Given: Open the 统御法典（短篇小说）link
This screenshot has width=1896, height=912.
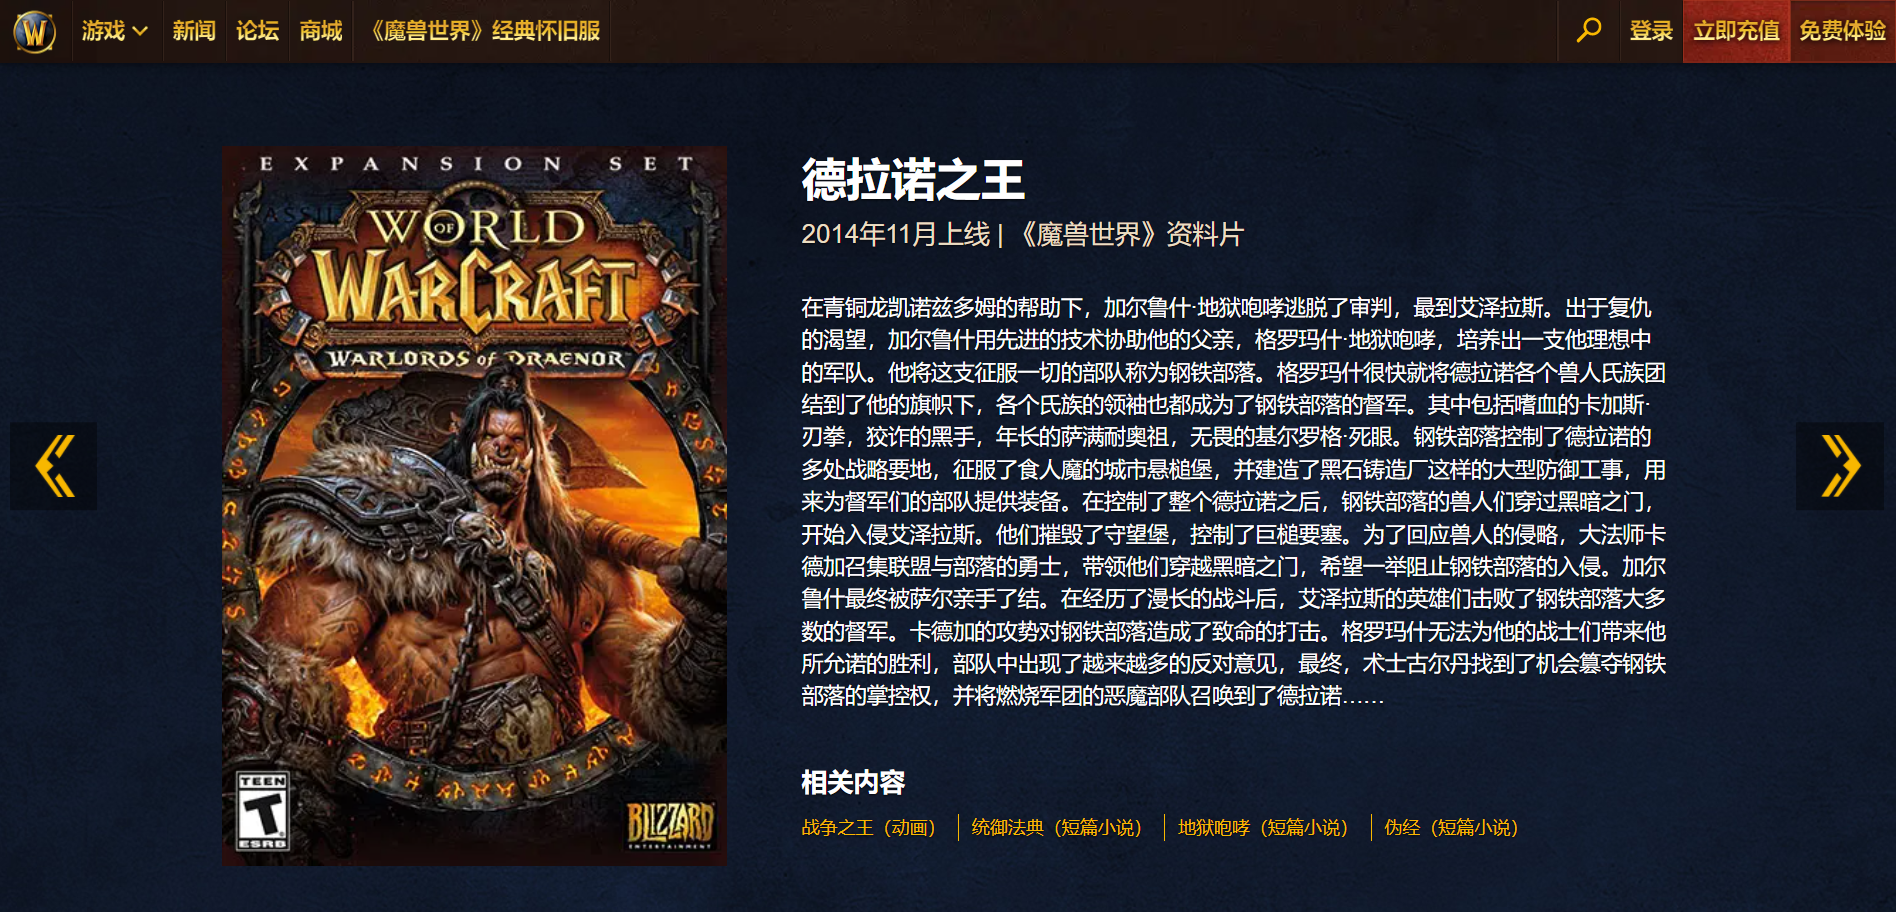Looking at the screenshot, I should click(x=1058, y=828).
